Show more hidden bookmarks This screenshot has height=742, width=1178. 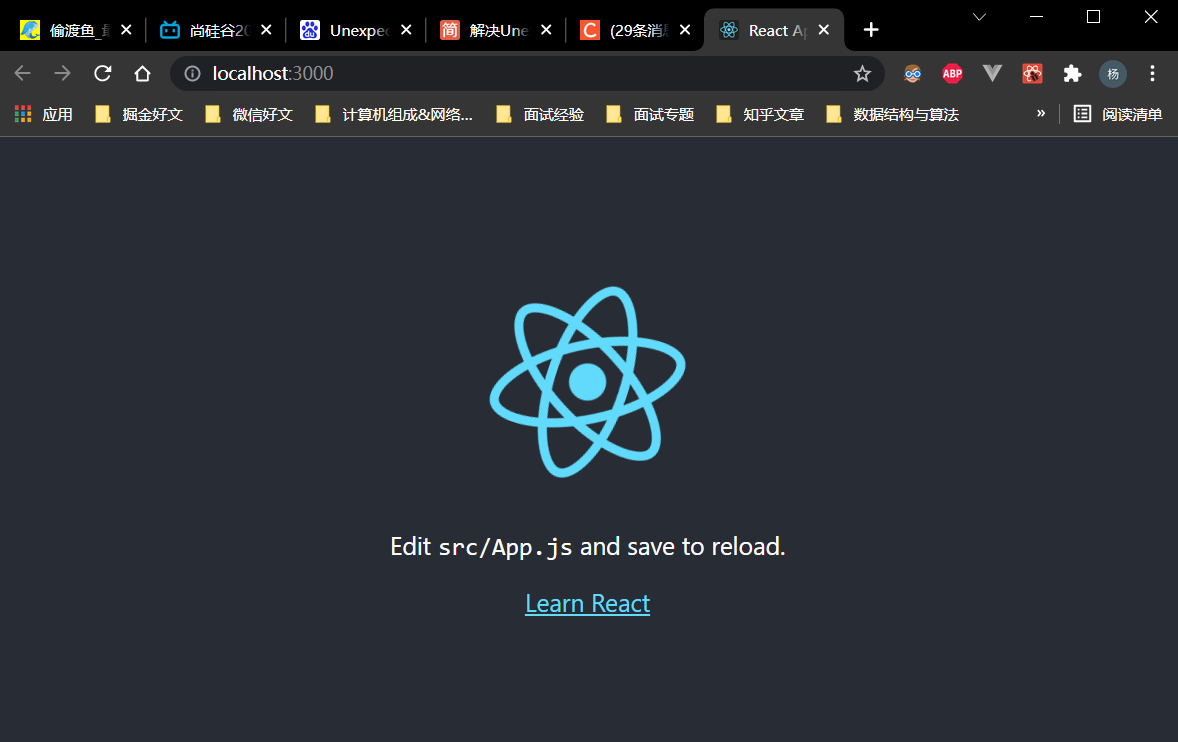1041,113
